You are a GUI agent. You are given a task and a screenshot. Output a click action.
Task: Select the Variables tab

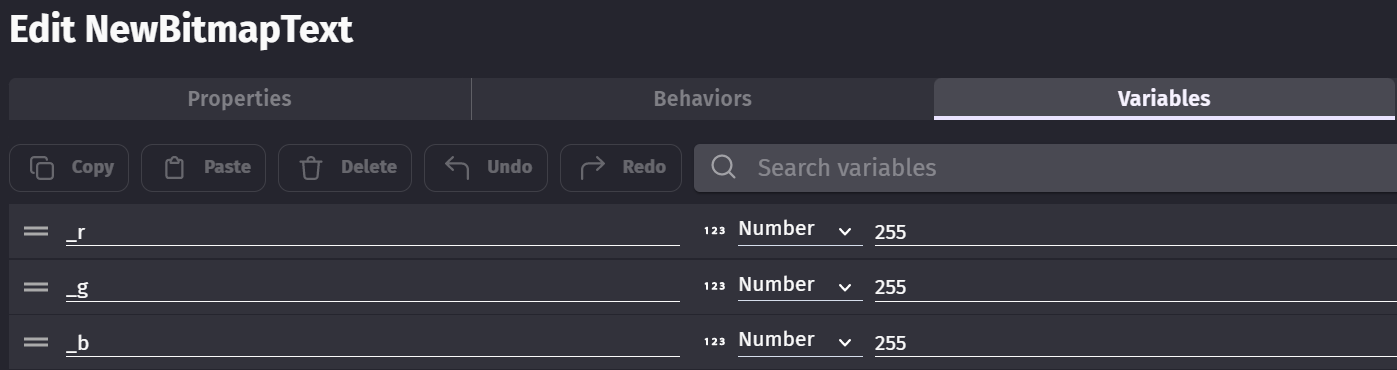click(x=1164, y=99)
